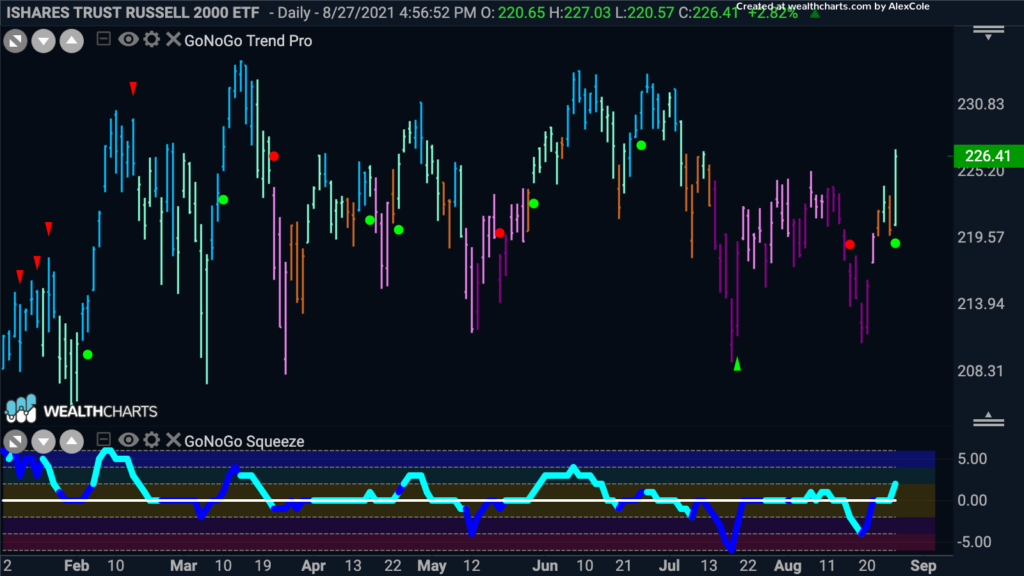1024x576 pixels.
Task: Open the wealthcharts.com credit by AlexCole
Action: pos(833,7)
